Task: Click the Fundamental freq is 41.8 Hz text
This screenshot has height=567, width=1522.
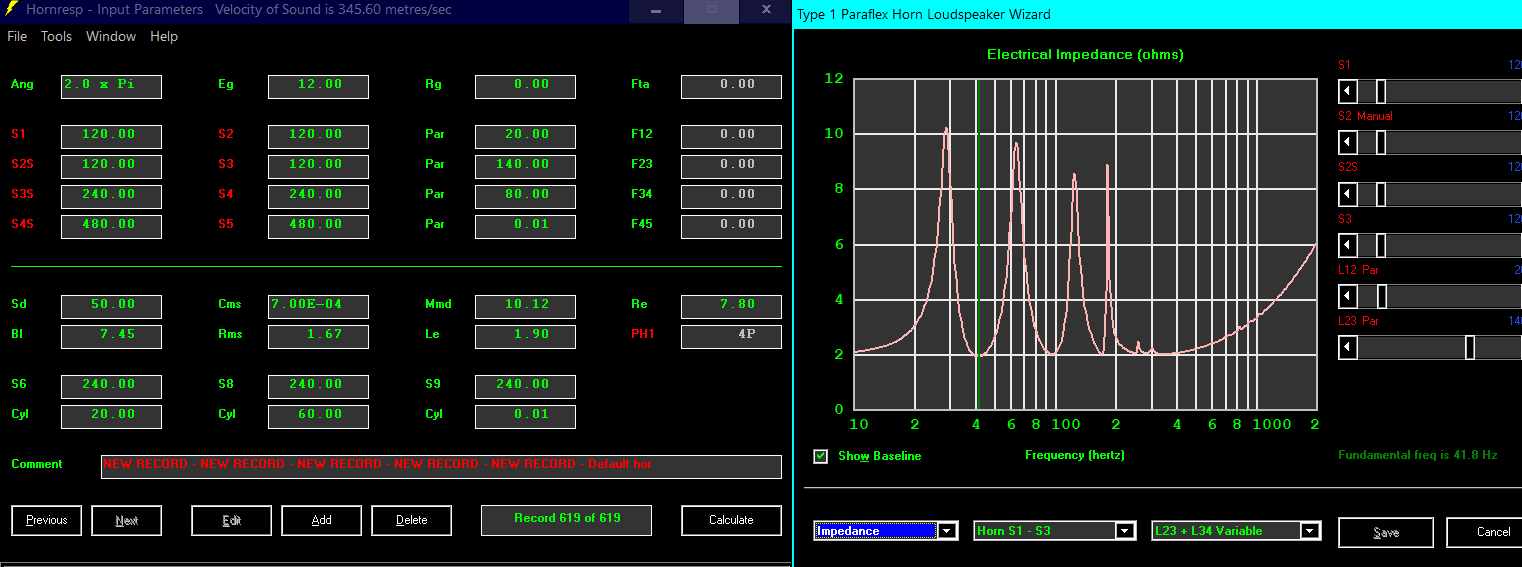Action: pos(1418,455)
